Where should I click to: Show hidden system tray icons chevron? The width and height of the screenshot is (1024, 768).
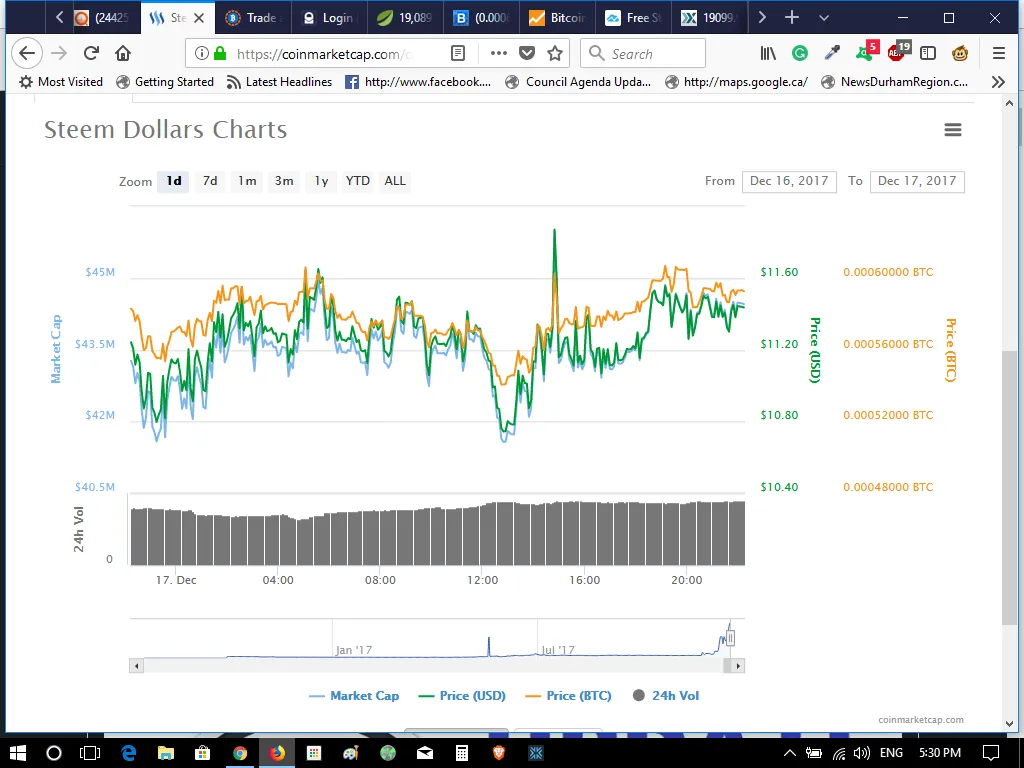click(789, 753)
